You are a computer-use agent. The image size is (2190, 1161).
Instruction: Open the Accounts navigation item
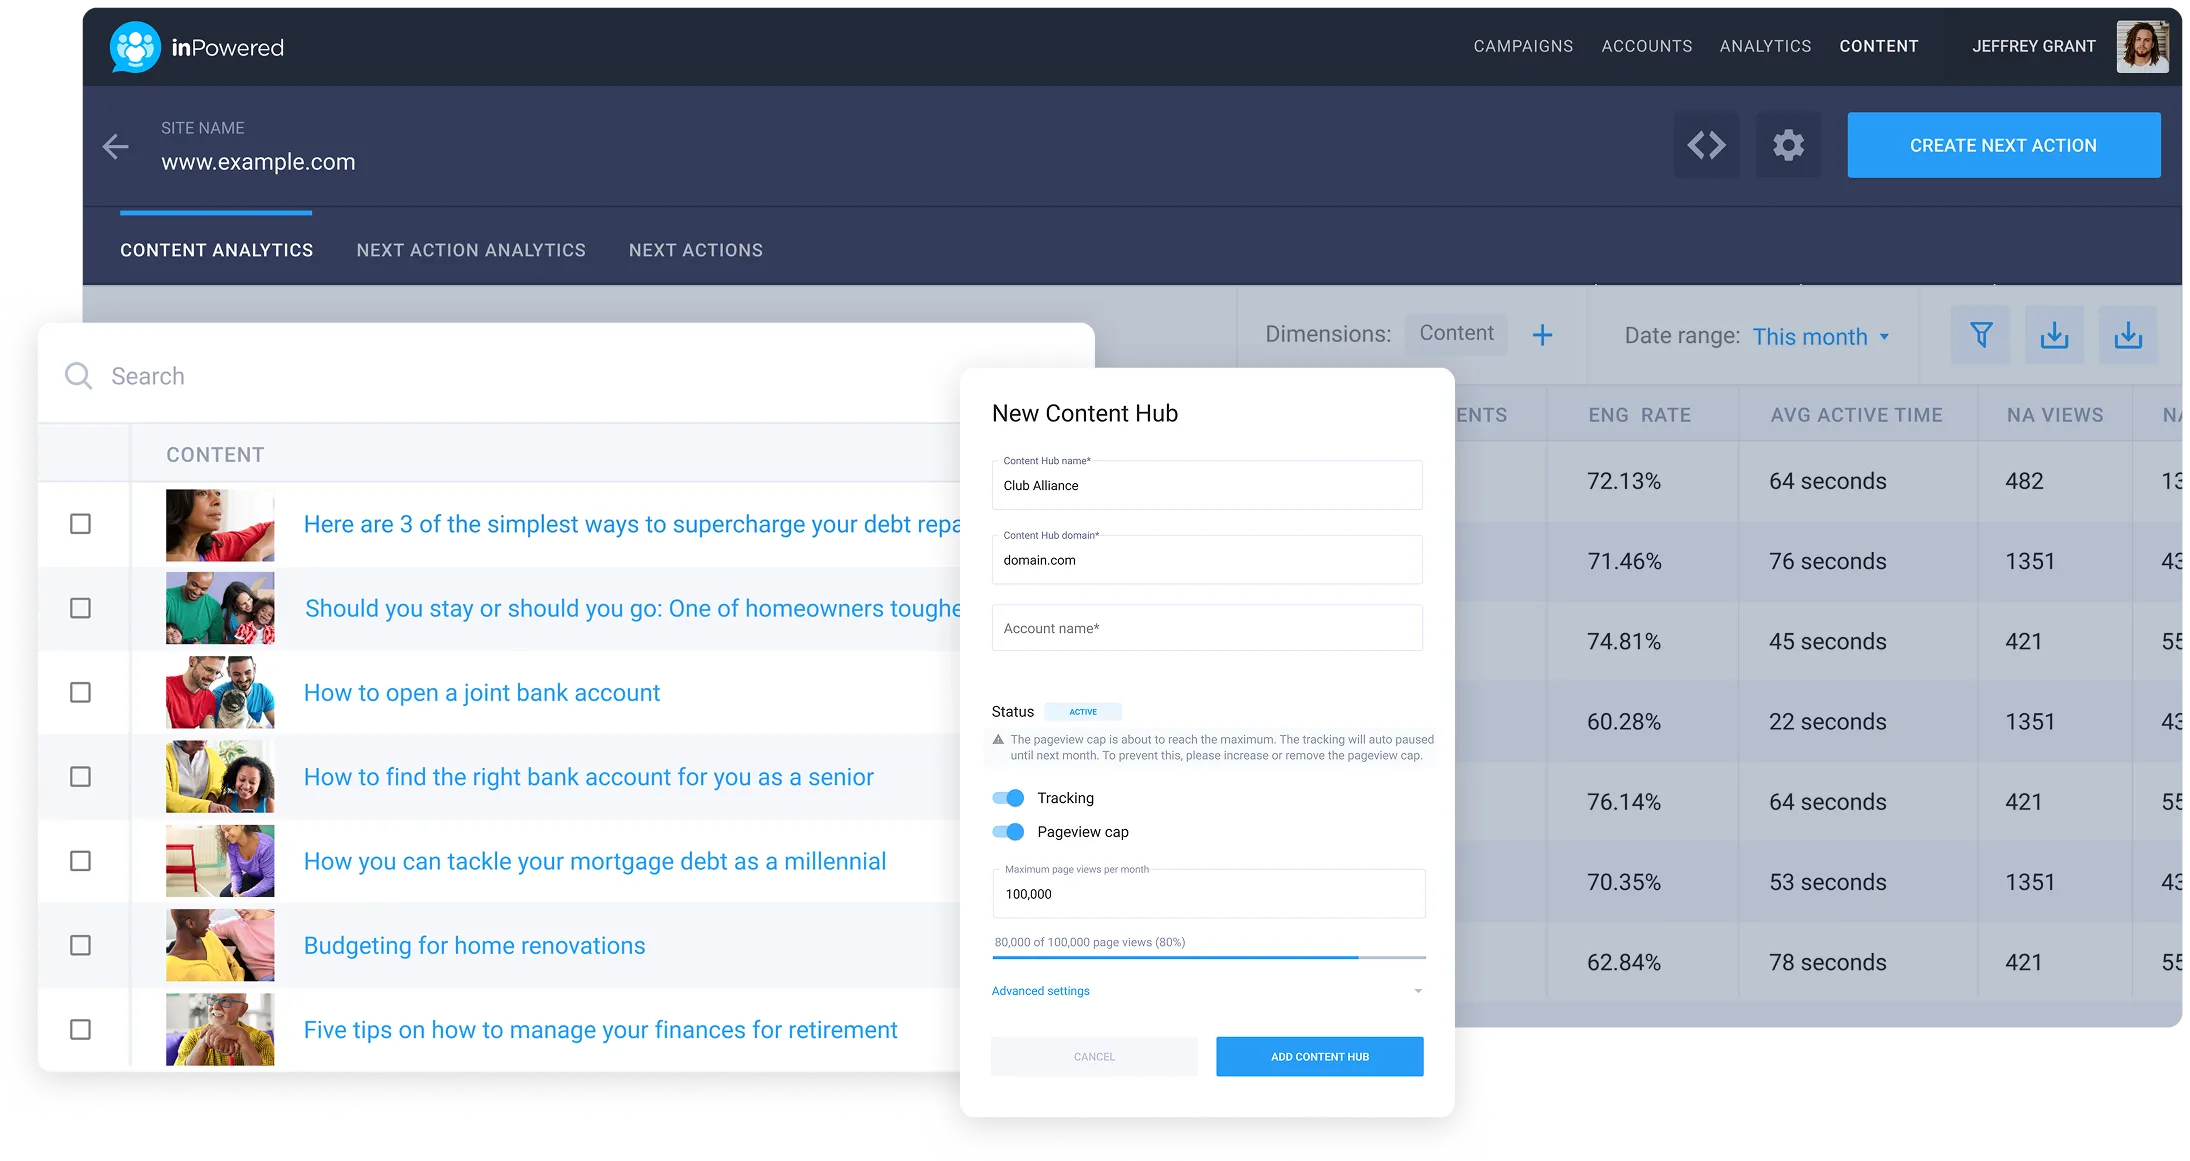1646,46
